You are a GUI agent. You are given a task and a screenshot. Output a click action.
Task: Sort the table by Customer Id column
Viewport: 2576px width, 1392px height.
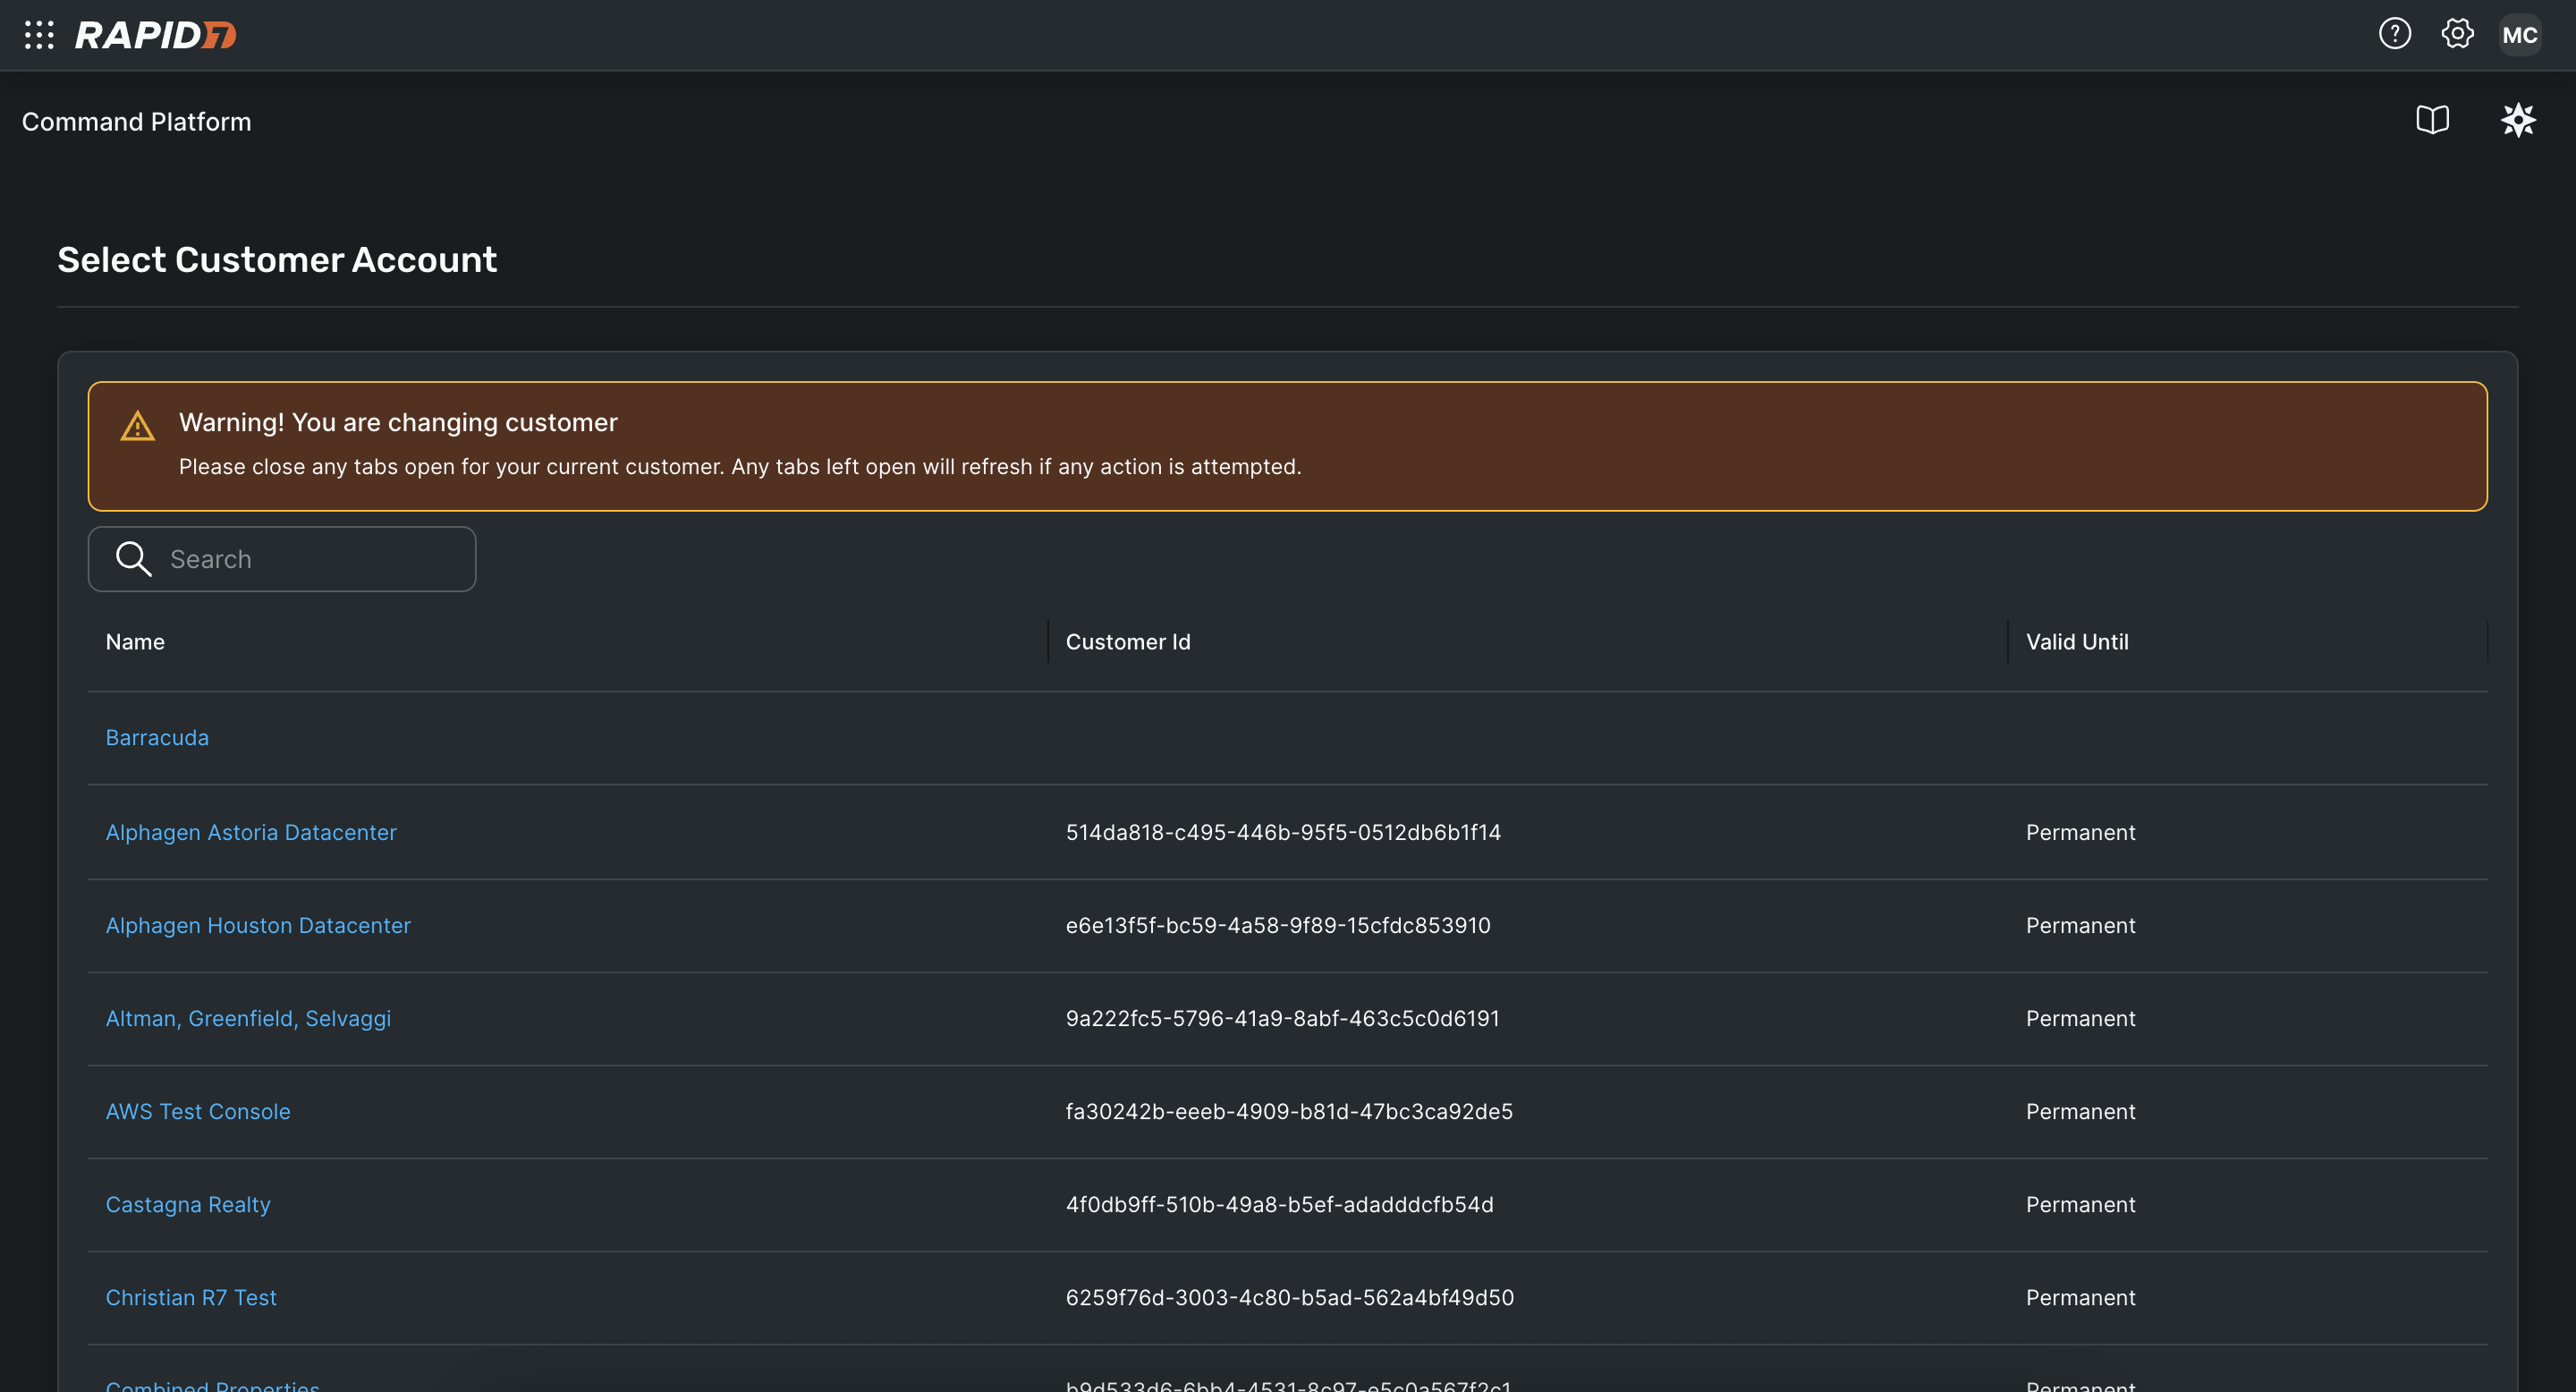(x=1128, y=641)
